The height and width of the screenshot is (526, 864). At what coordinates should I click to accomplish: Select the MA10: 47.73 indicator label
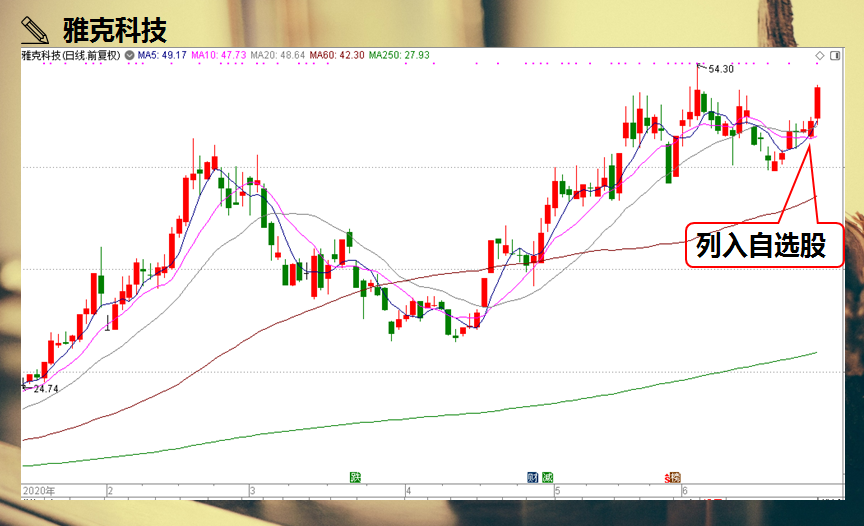point(219,55)
